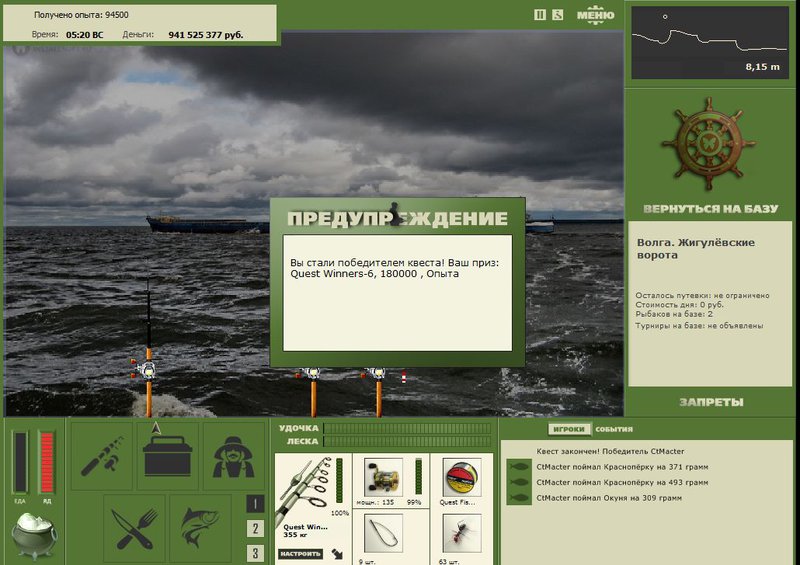Select the Quest Win... rod image
This screenshot has height=565, width=800.
(305, 489)
